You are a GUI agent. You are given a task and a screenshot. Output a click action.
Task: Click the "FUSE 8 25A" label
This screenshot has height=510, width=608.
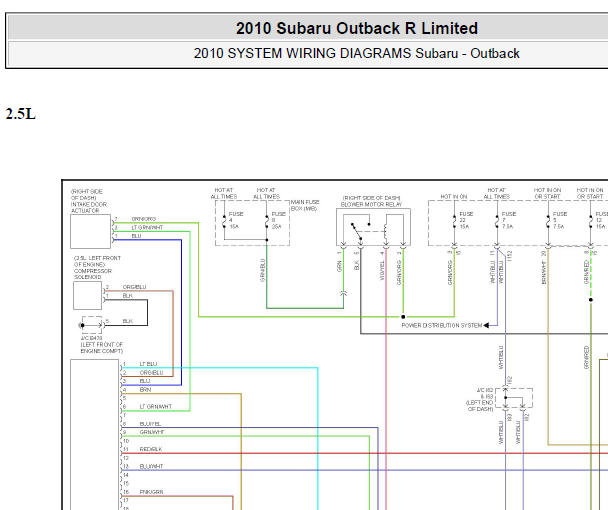pyautogui.click(x=278, y=220)
